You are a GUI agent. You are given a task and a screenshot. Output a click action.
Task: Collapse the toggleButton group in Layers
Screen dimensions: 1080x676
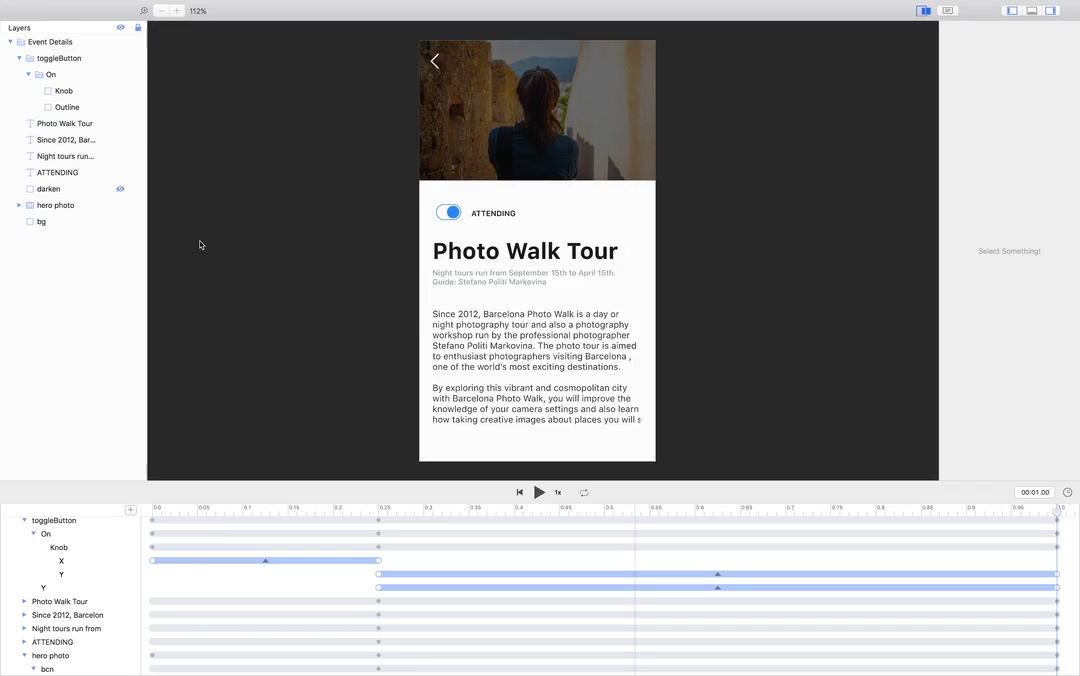(19, 59)
